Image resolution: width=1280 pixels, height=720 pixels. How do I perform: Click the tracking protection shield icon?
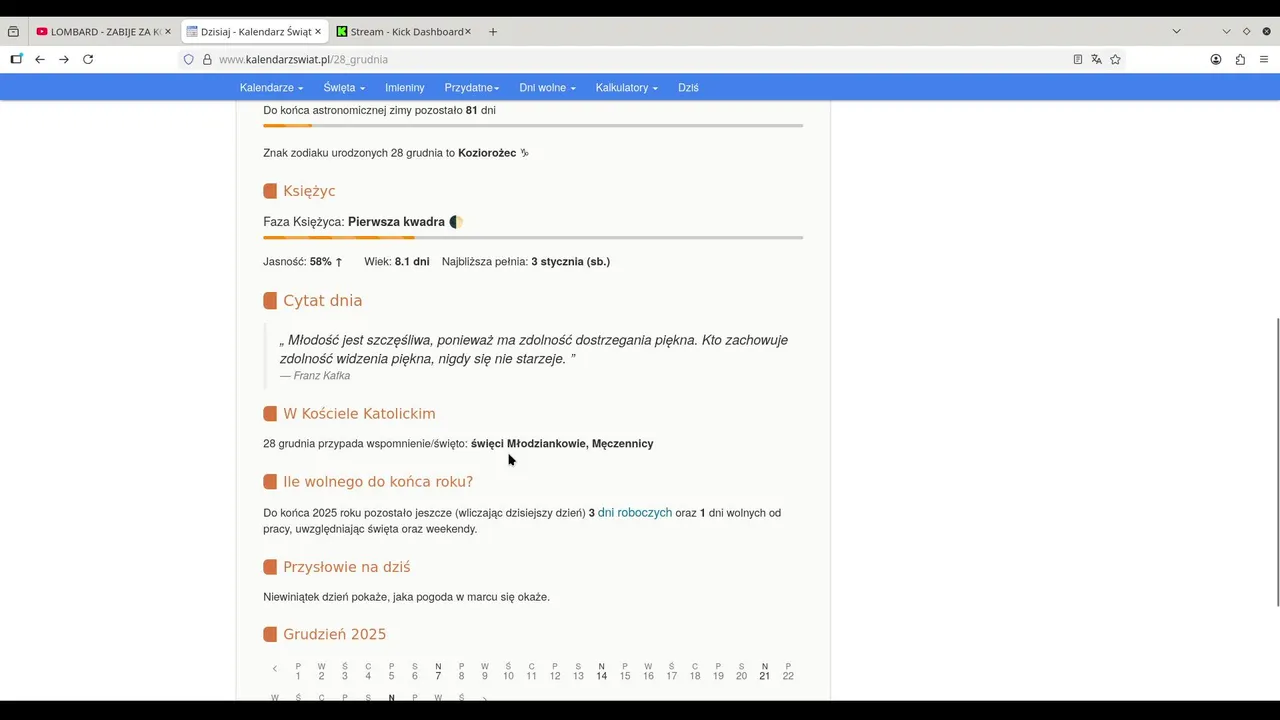click(188, 59)
